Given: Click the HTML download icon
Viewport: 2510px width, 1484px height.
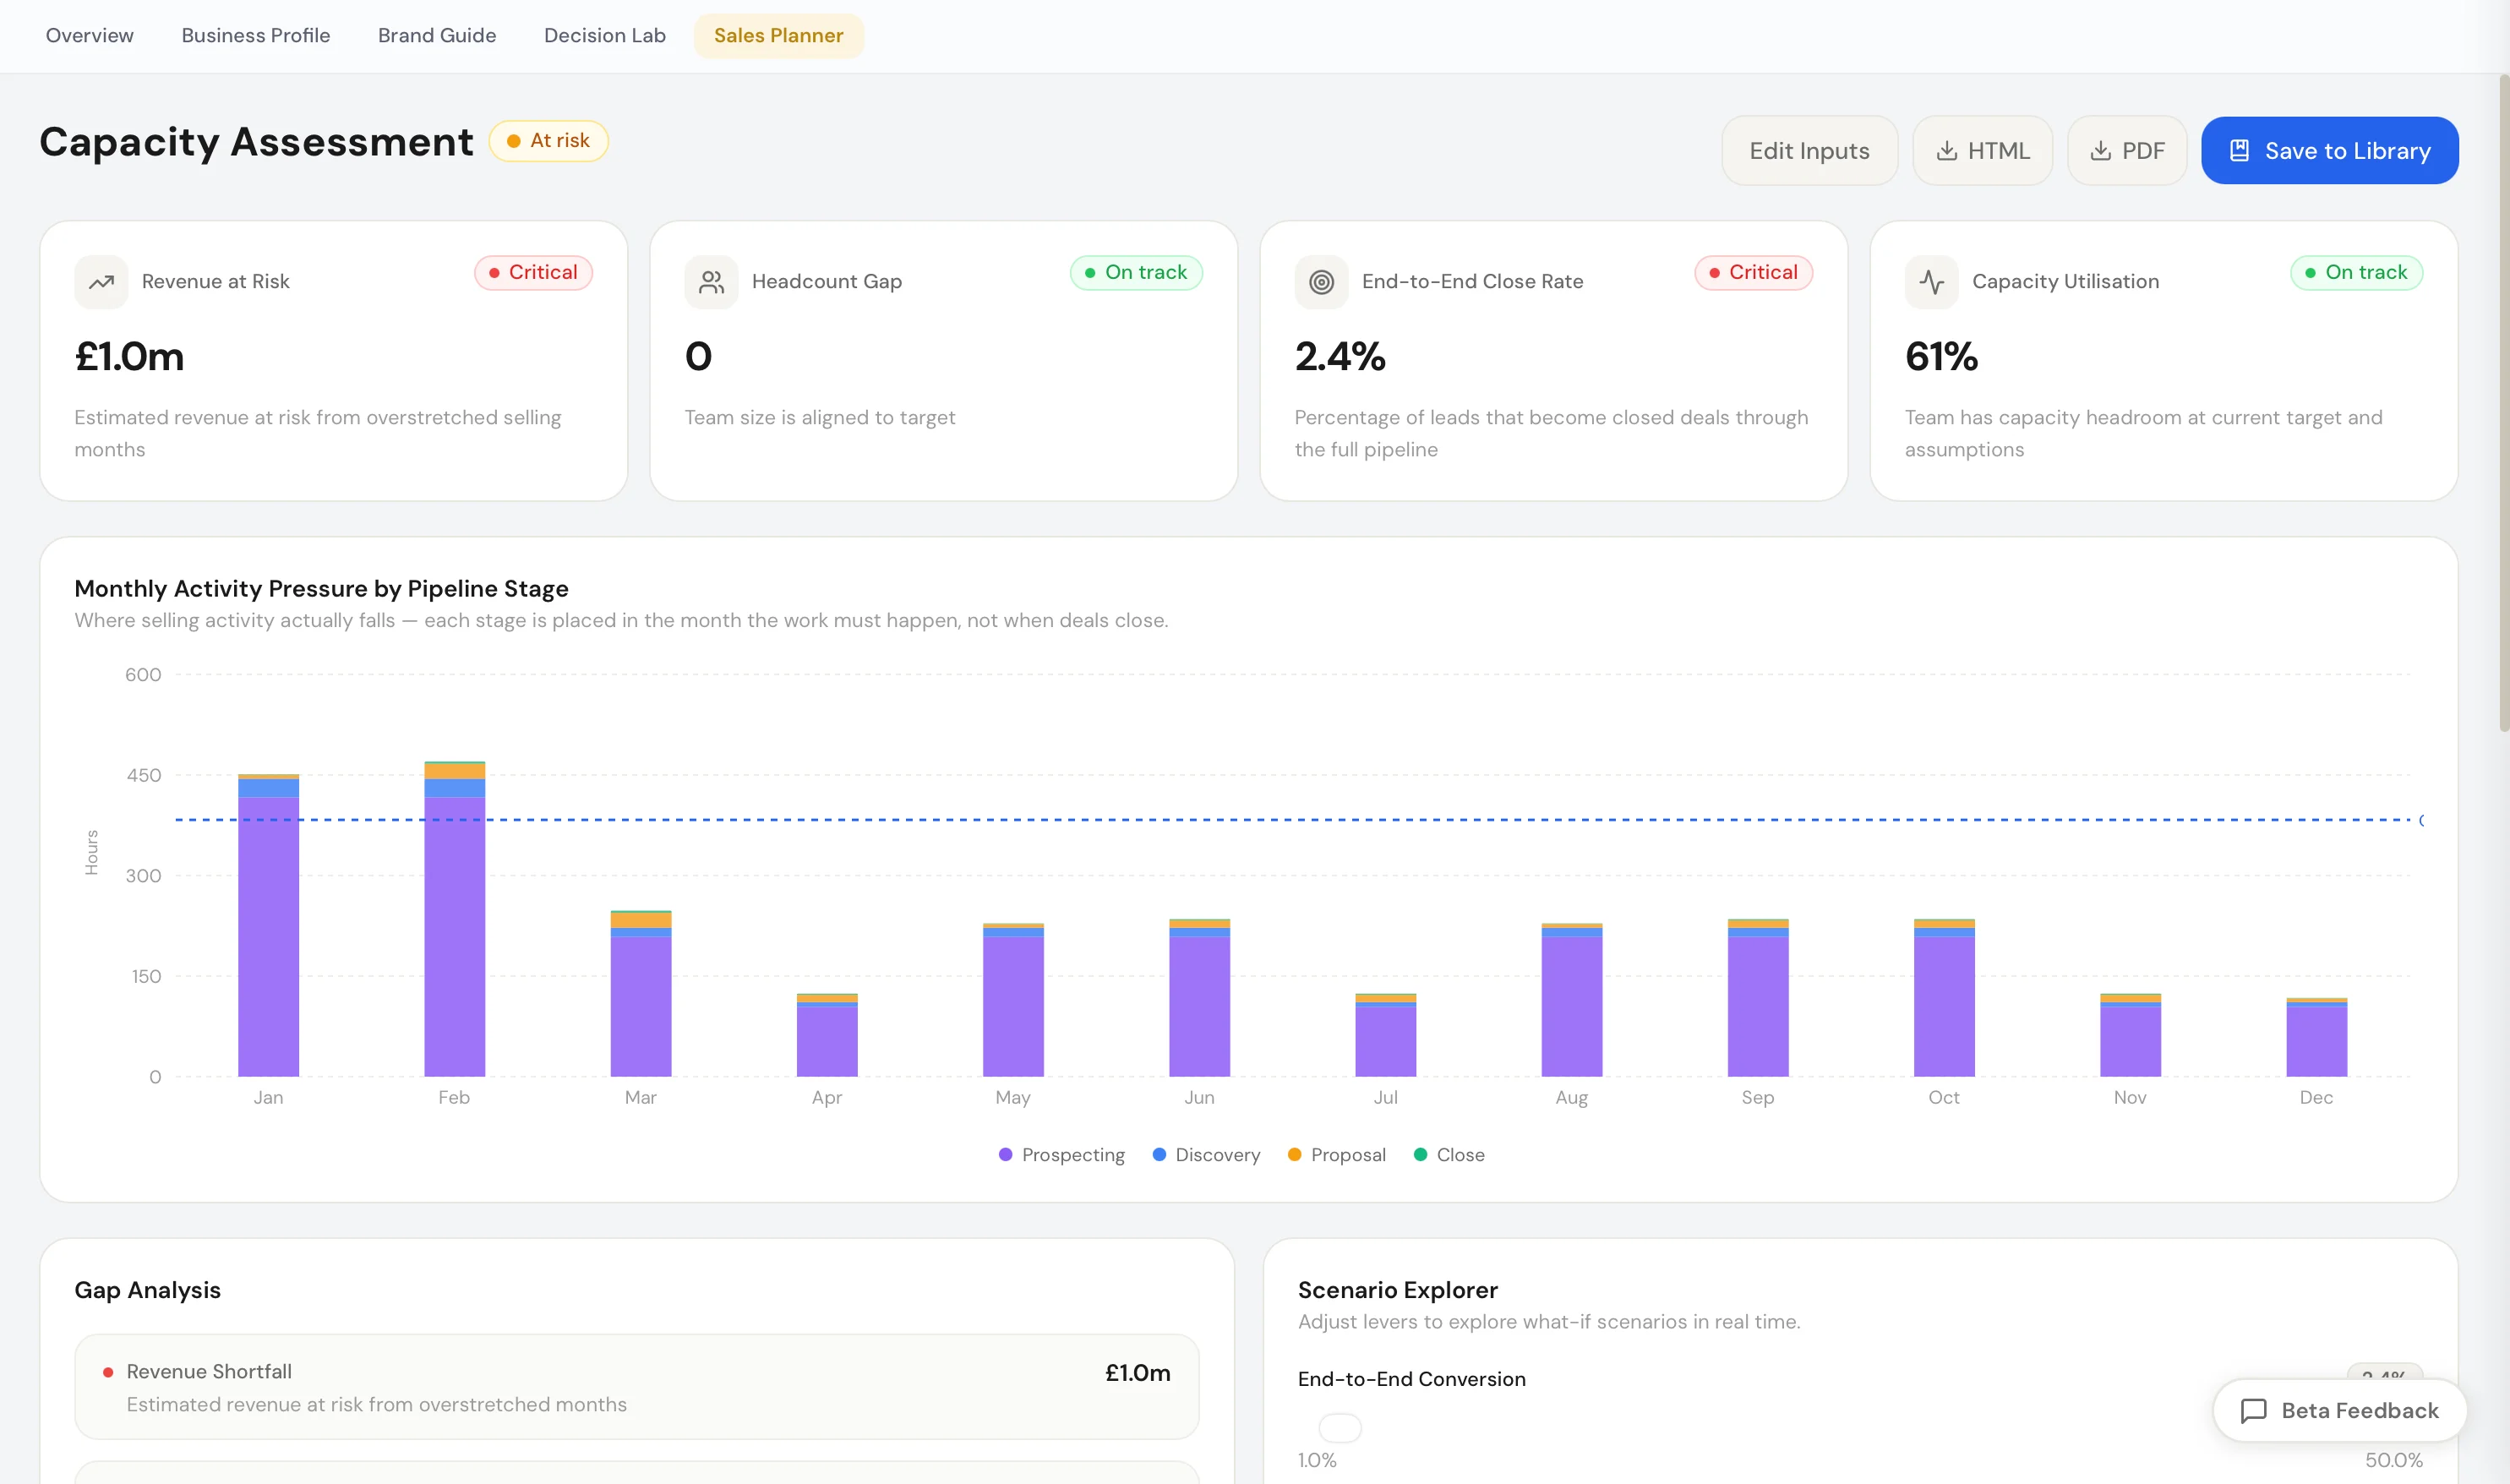Looking at the screenshot, I should (x=1946, y=150).
